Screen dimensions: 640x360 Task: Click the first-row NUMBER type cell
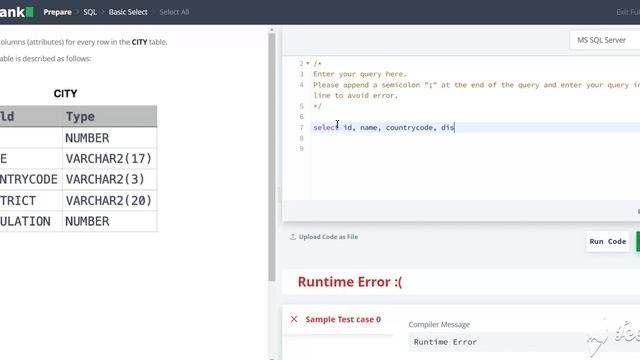click(109, 138)
